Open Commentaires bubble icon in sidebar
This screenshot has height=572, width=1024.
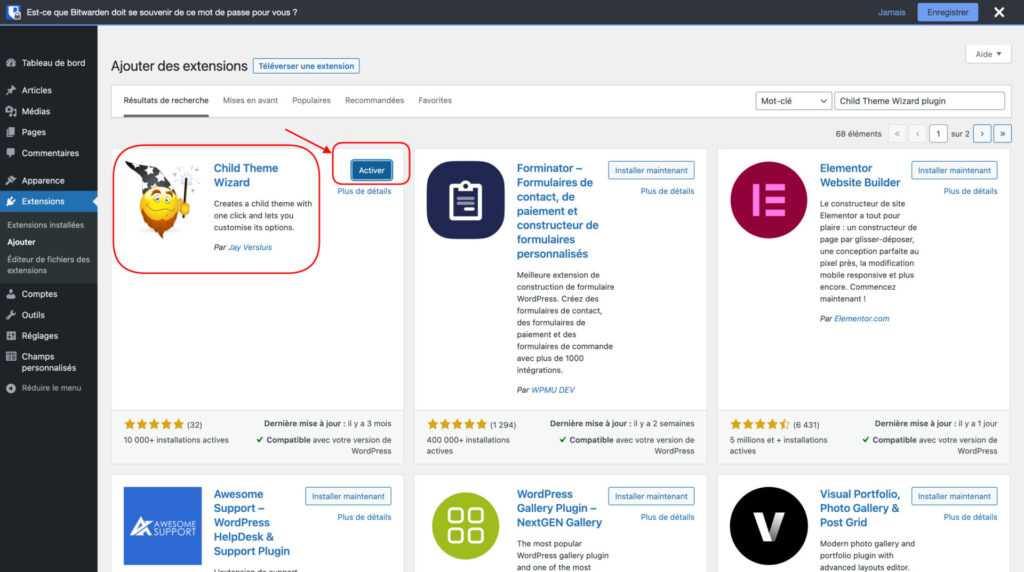(x=10, y=153)
